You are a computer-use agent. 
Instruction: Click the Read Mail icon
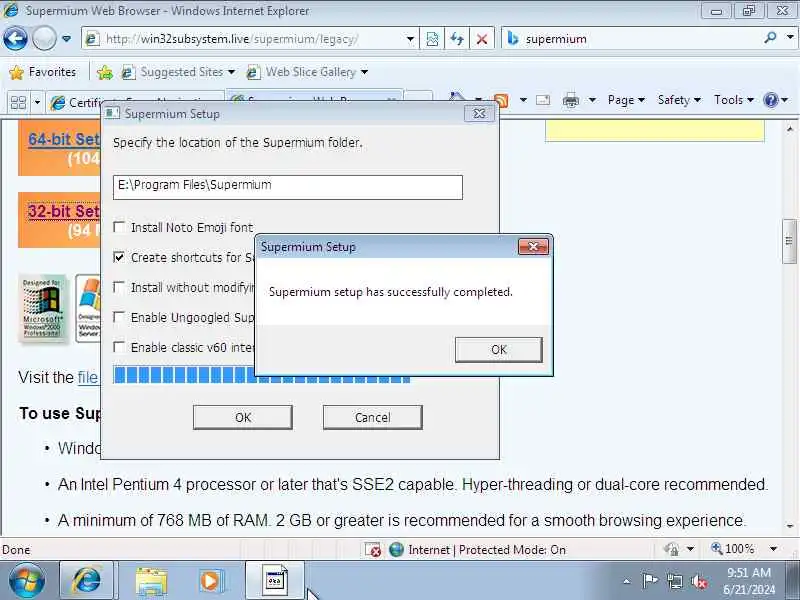[x=543, y=100]
